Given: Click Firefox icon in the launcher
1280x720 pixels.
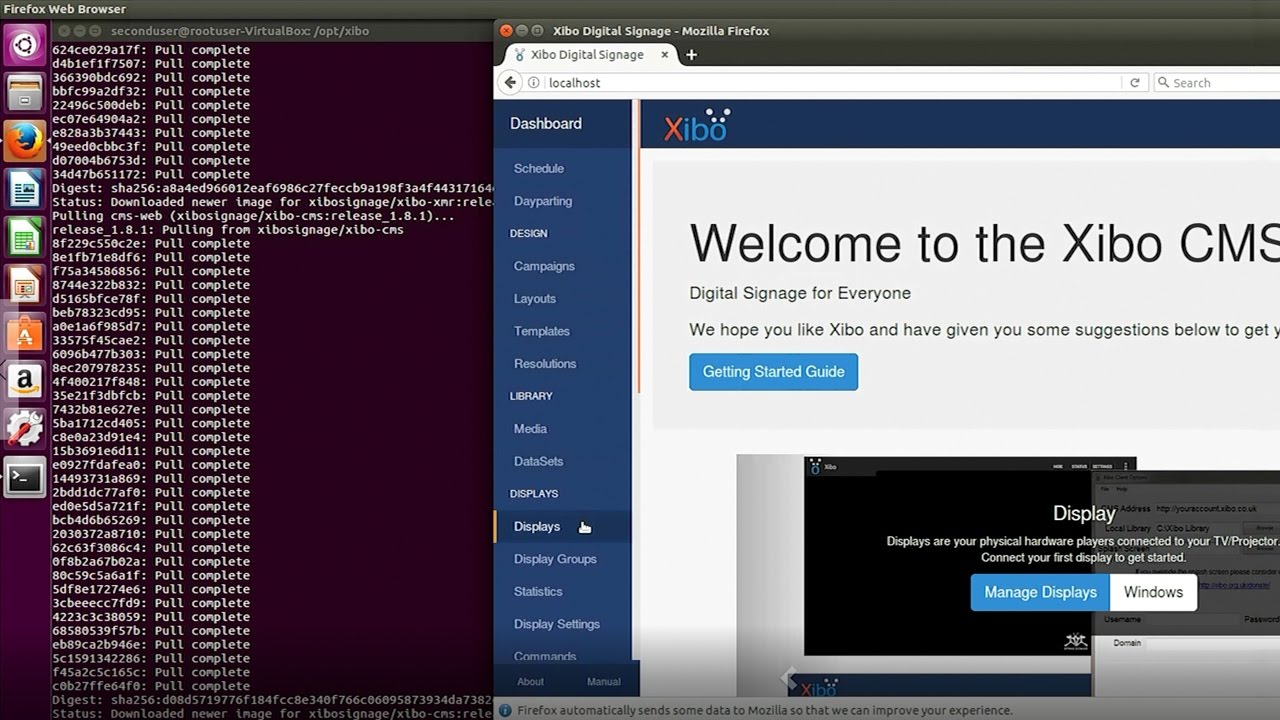Looking at the screenshot, I should click(25, 140).
